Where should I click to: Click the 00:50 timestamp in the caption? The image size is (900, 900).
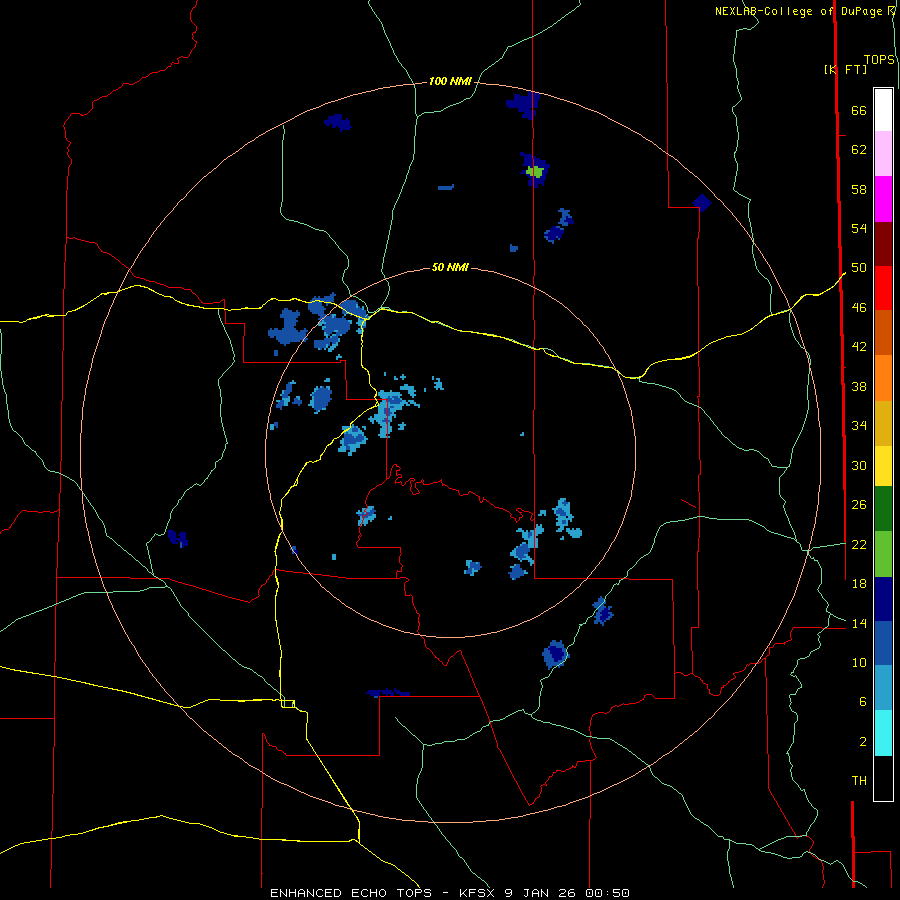click(x=608, y=893)
